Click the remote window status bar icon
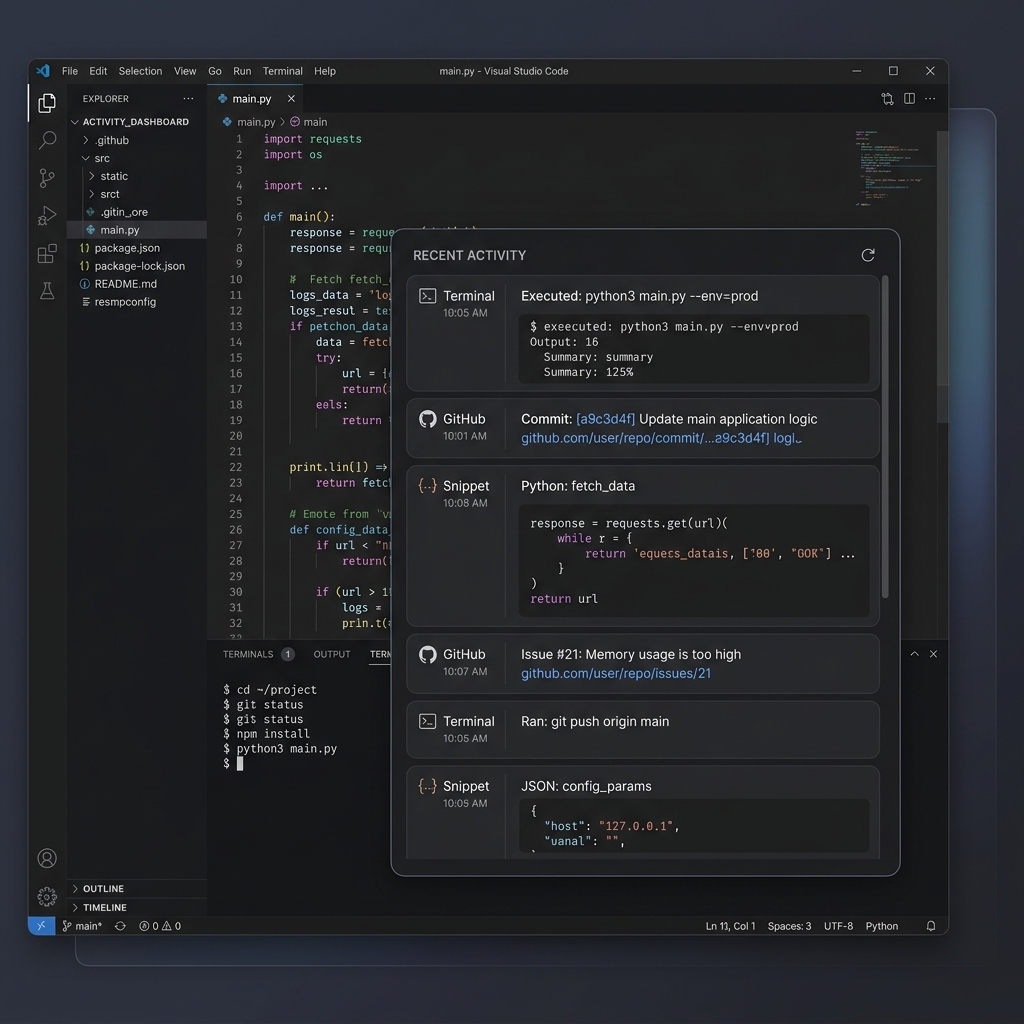This screenshot has height=1024, width=1024. pos(41,925)
